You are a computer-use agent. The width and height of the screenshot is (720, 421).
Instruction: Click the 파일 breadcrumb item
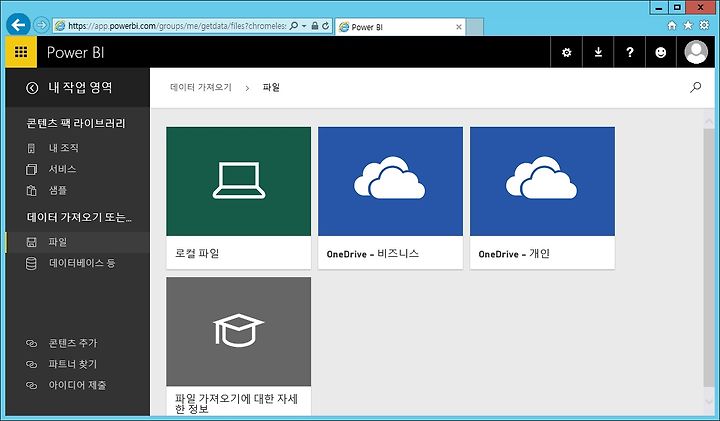click(x=271, y=87)
